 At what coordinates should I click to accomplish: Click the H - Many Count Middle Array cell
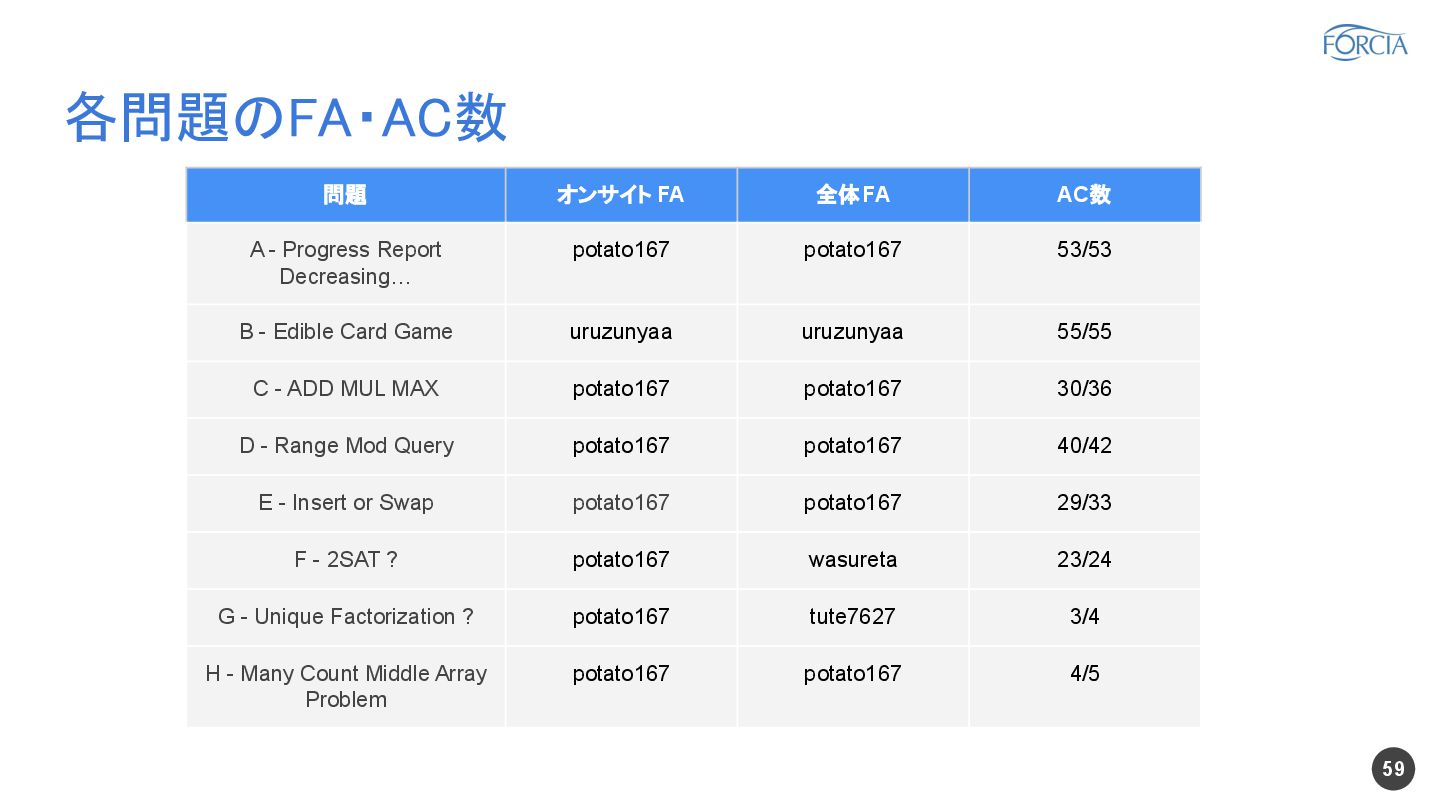[x=345, y=686]
